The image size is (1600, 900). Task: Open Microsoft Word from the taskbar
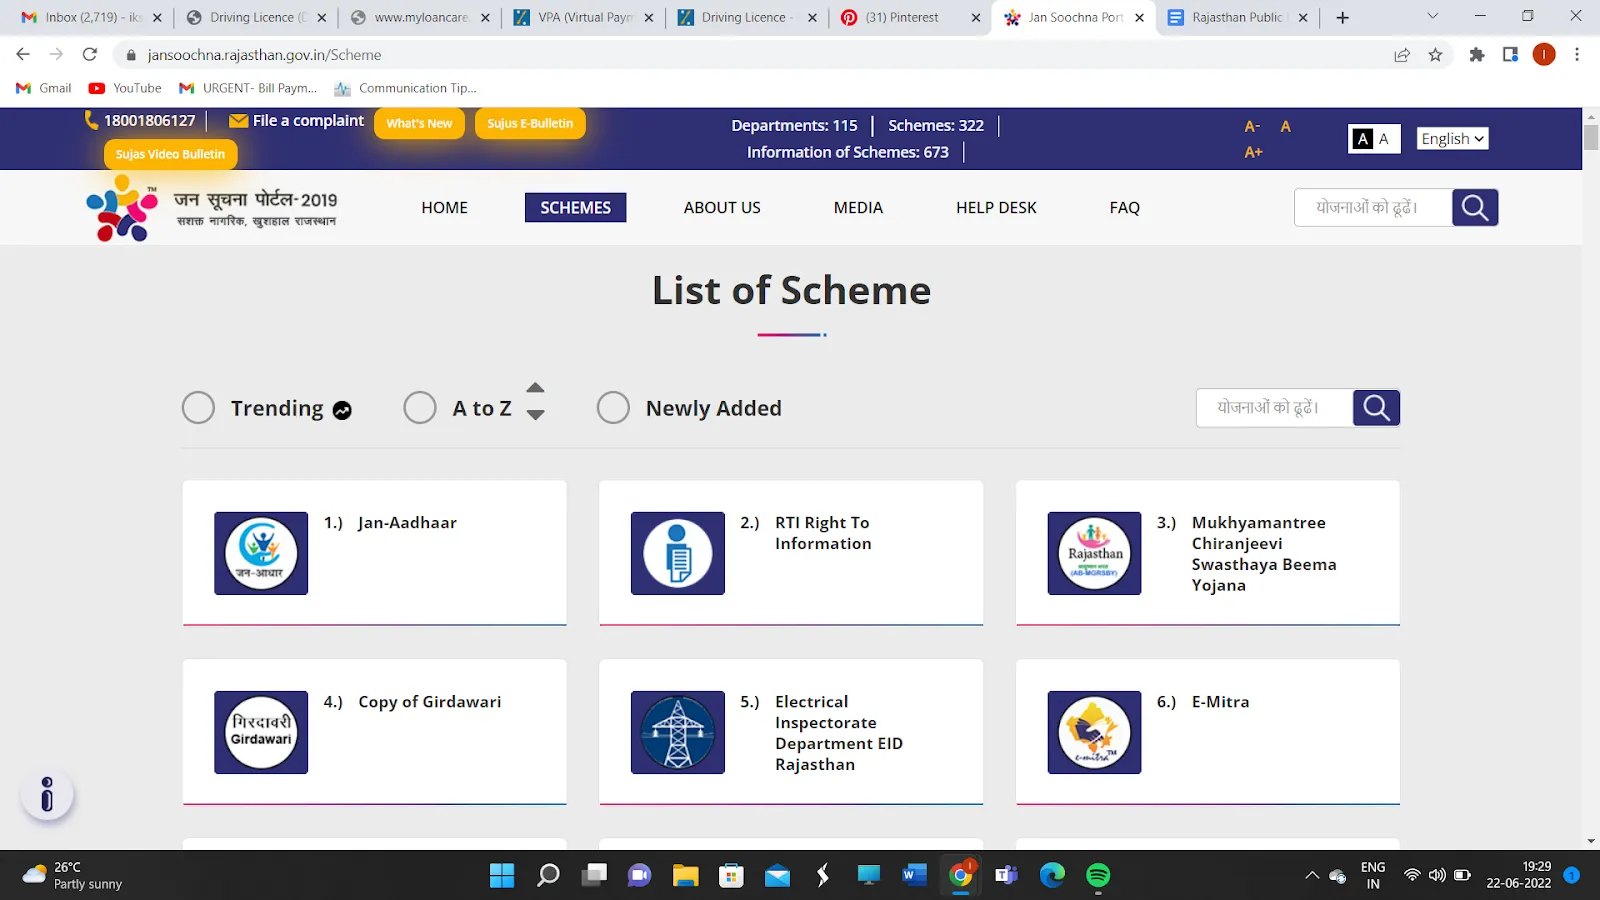tap(914, 876)
